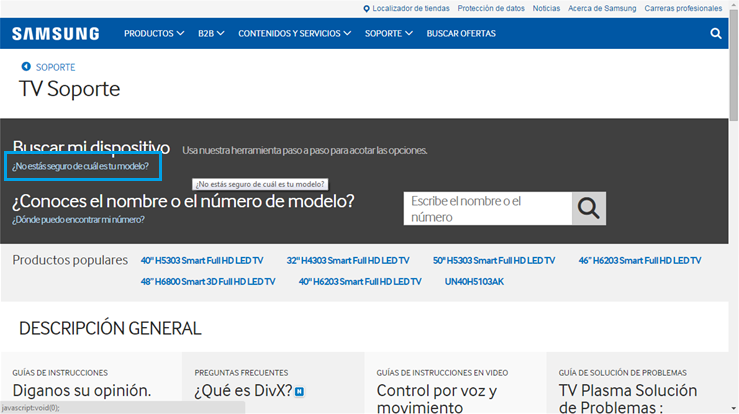Go back to SOPORTE breadcrumb

coord(55,67)
